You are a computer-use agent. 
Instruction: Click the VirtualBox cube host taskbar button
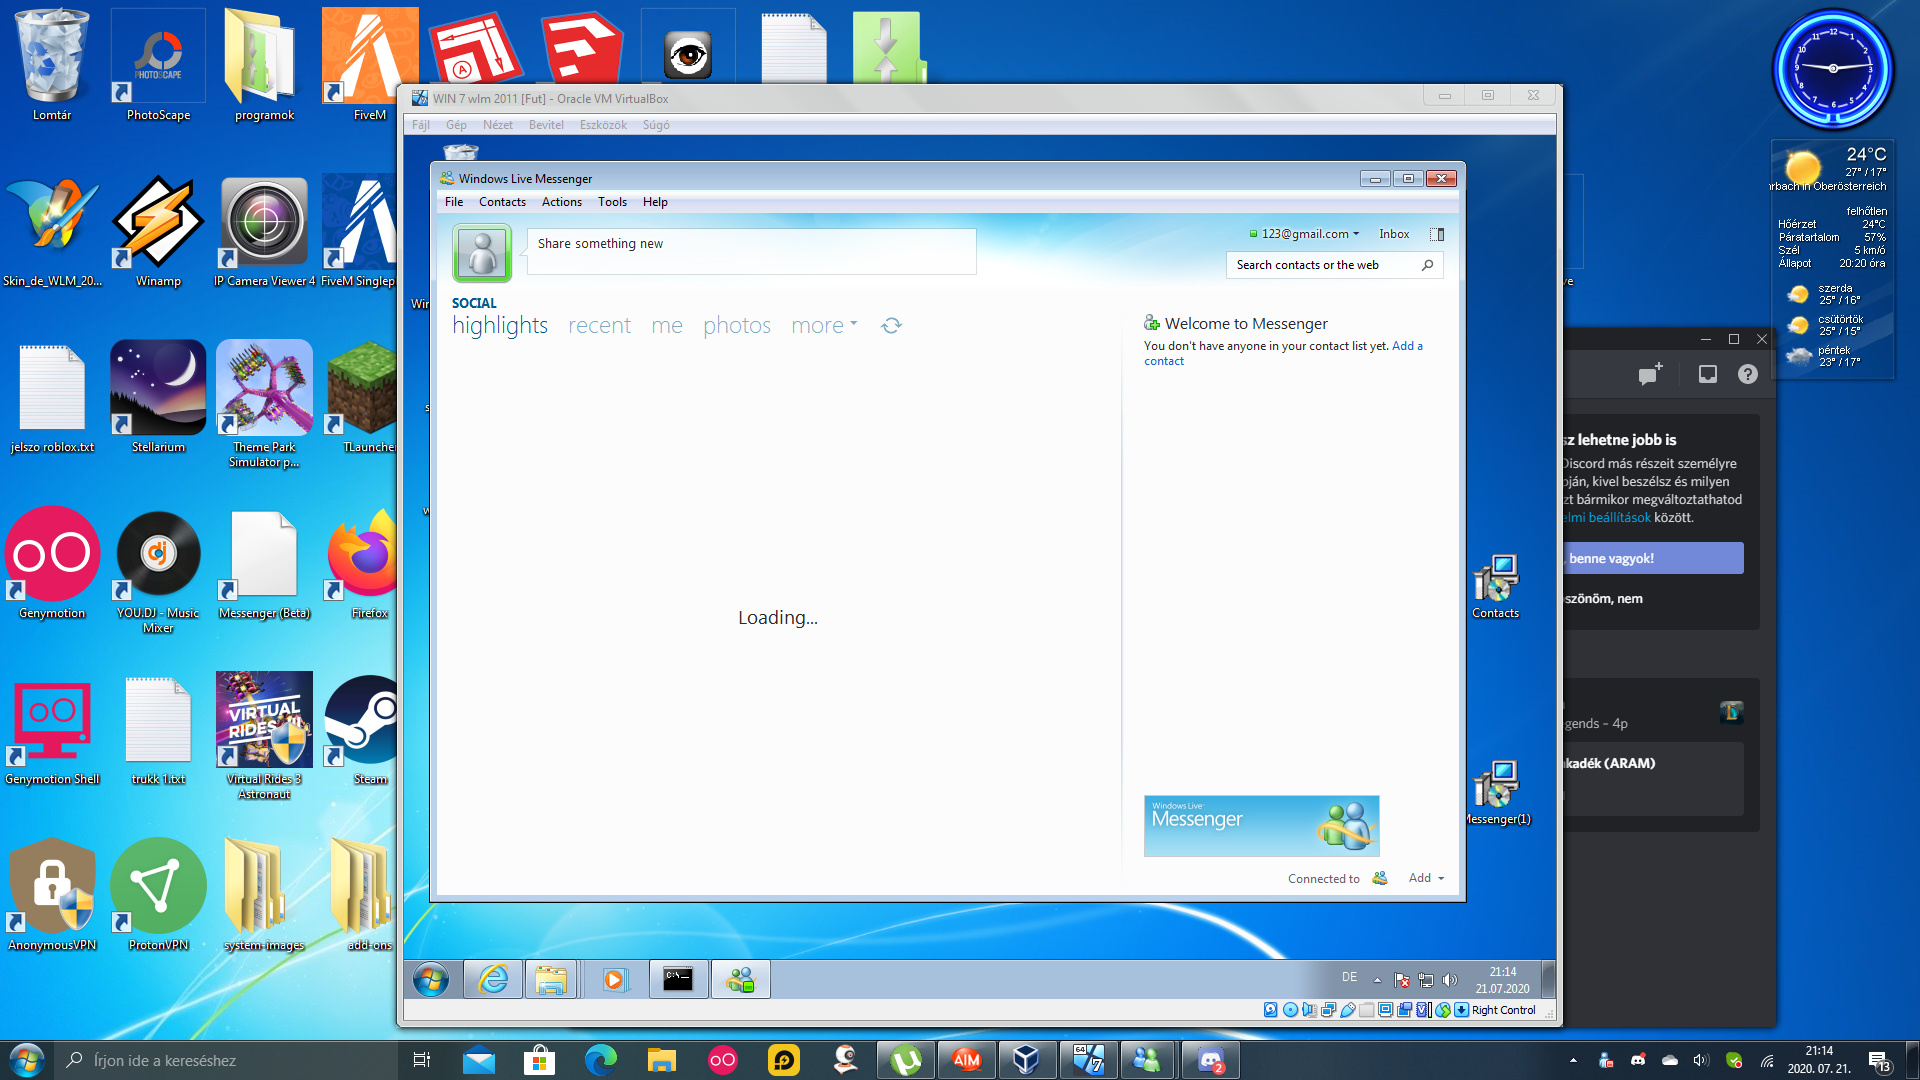click(x=1026, y=1060)
